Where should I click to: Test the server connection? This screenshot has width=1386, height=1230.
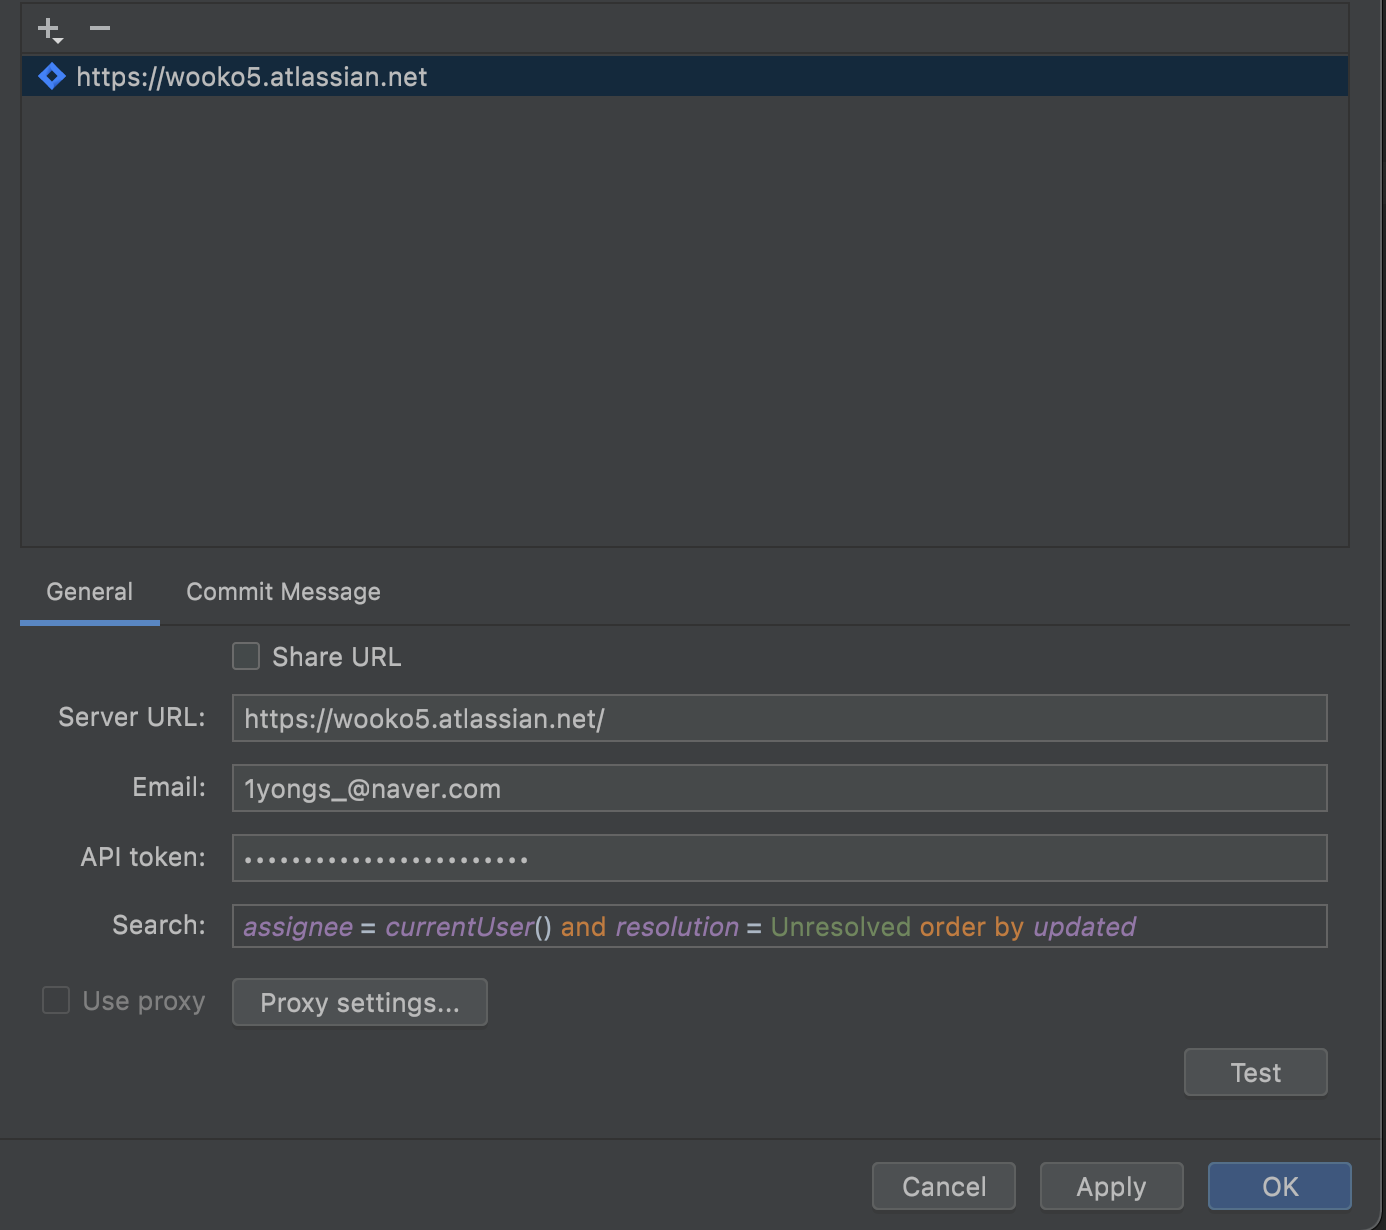tap(1256, 1072)
